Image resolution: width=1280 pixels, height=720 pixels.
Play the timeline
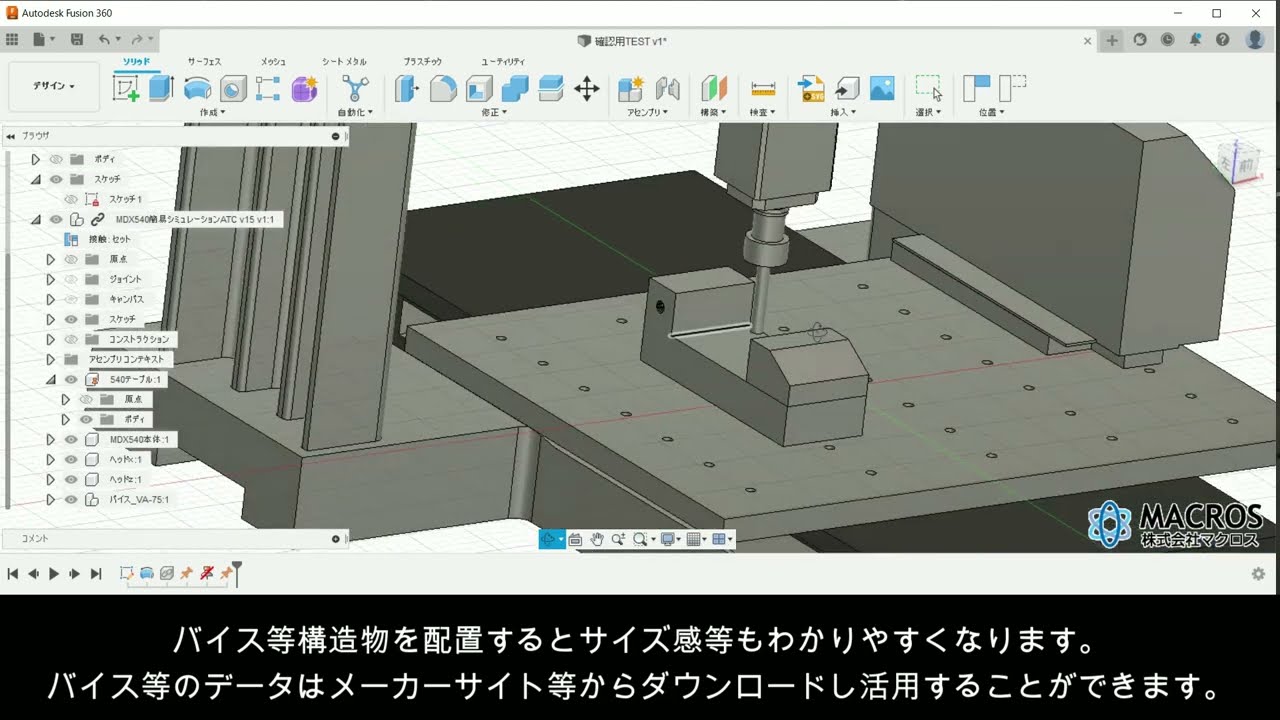(x=54, y=574)
